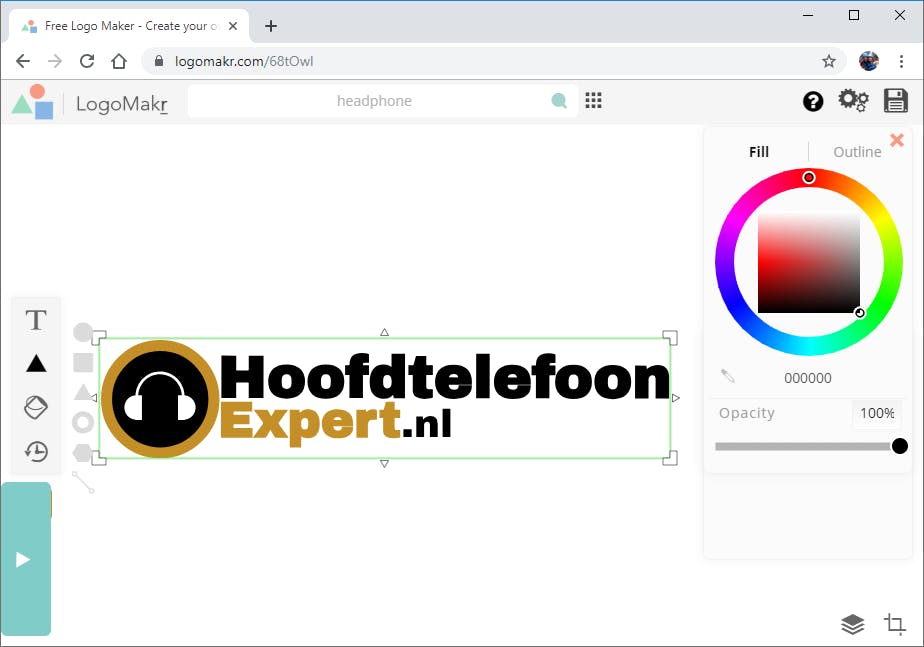Save the logo with floppy icon

(x=895, y=101)
